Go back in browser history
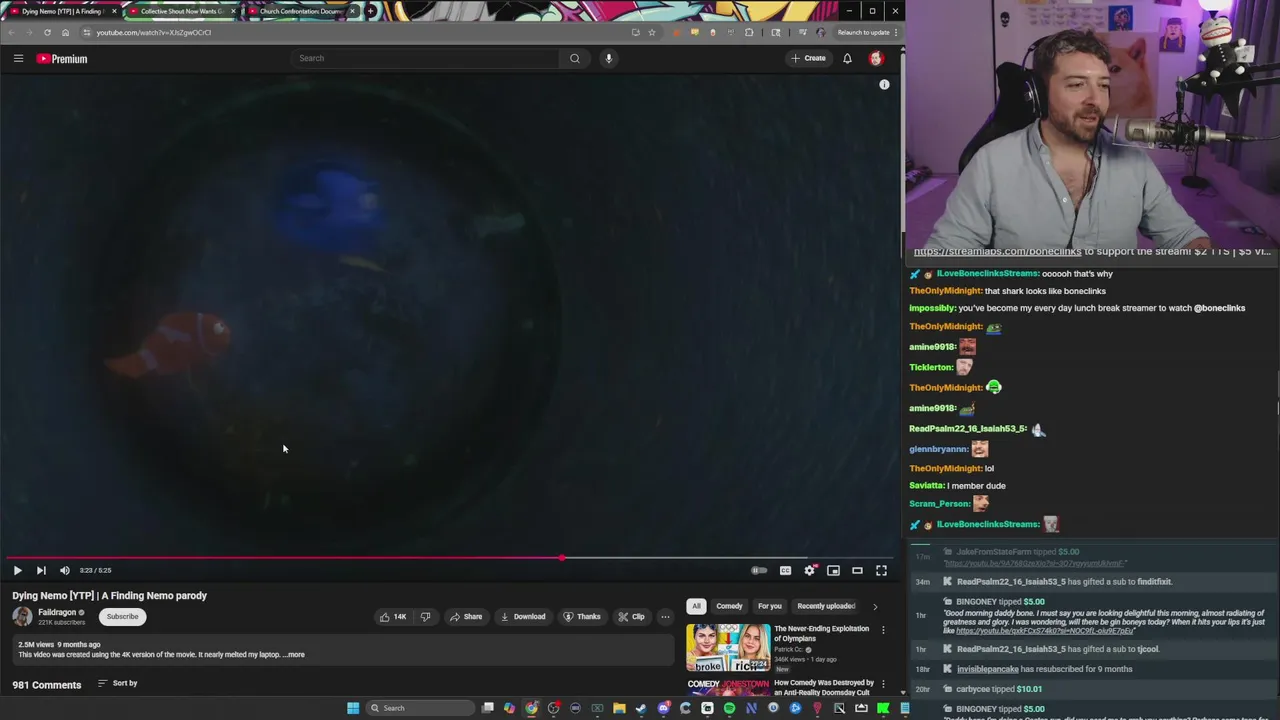Viewport: 1280px width, 720px height. (11, 32)
